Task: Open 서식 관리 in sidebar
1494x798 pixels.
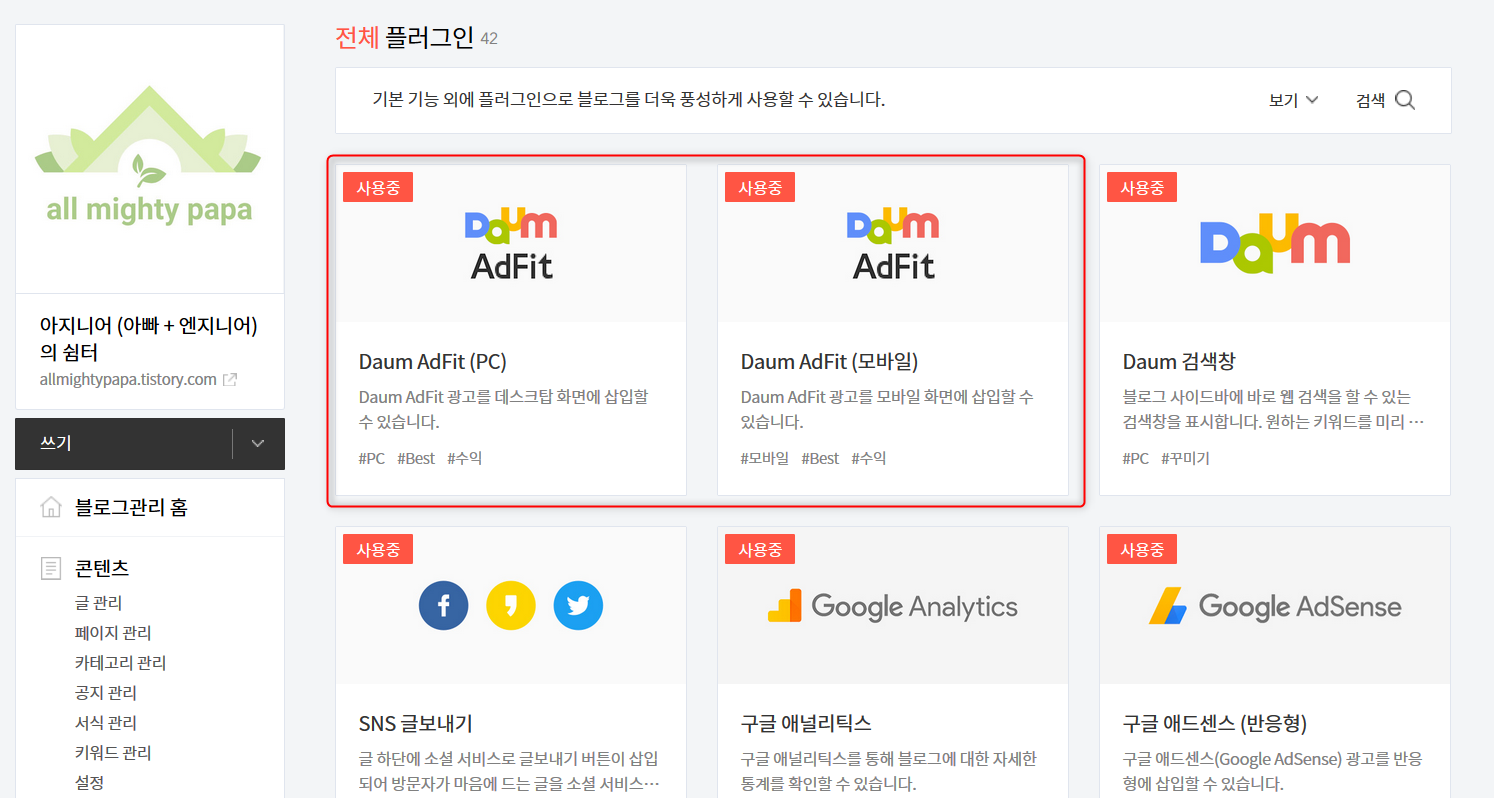Action: 105,723
